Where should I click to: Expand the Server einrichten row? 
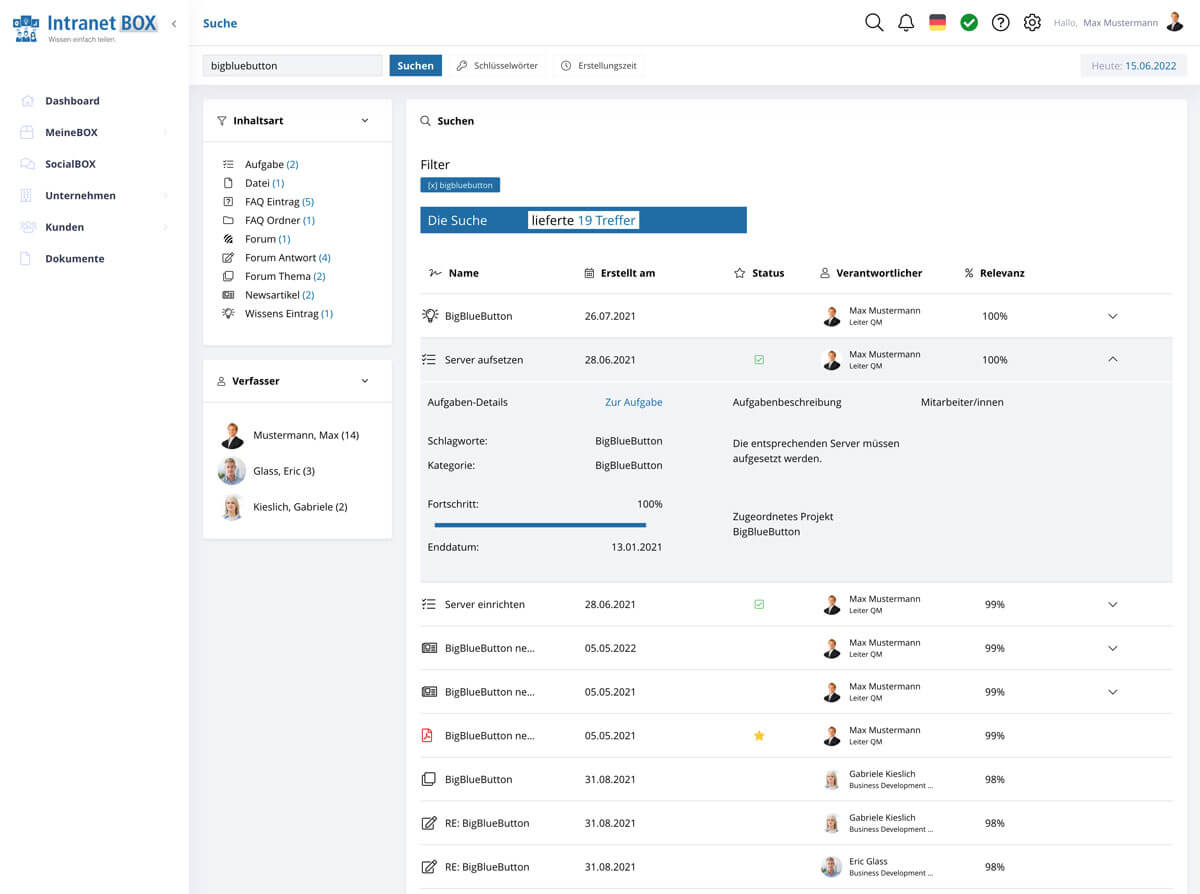click(x=1113, y=604)
